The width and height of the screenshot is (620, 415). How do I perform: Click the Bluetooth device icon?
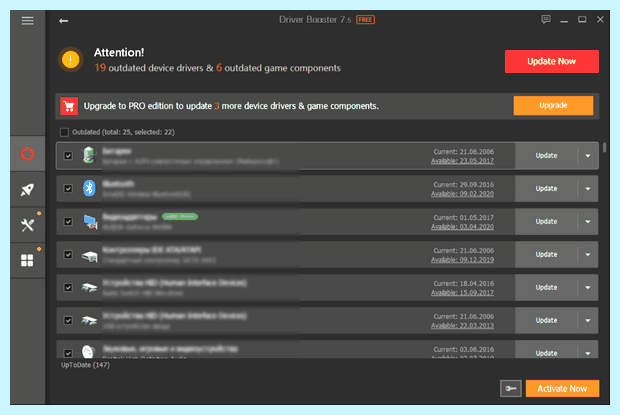point(89,188)
